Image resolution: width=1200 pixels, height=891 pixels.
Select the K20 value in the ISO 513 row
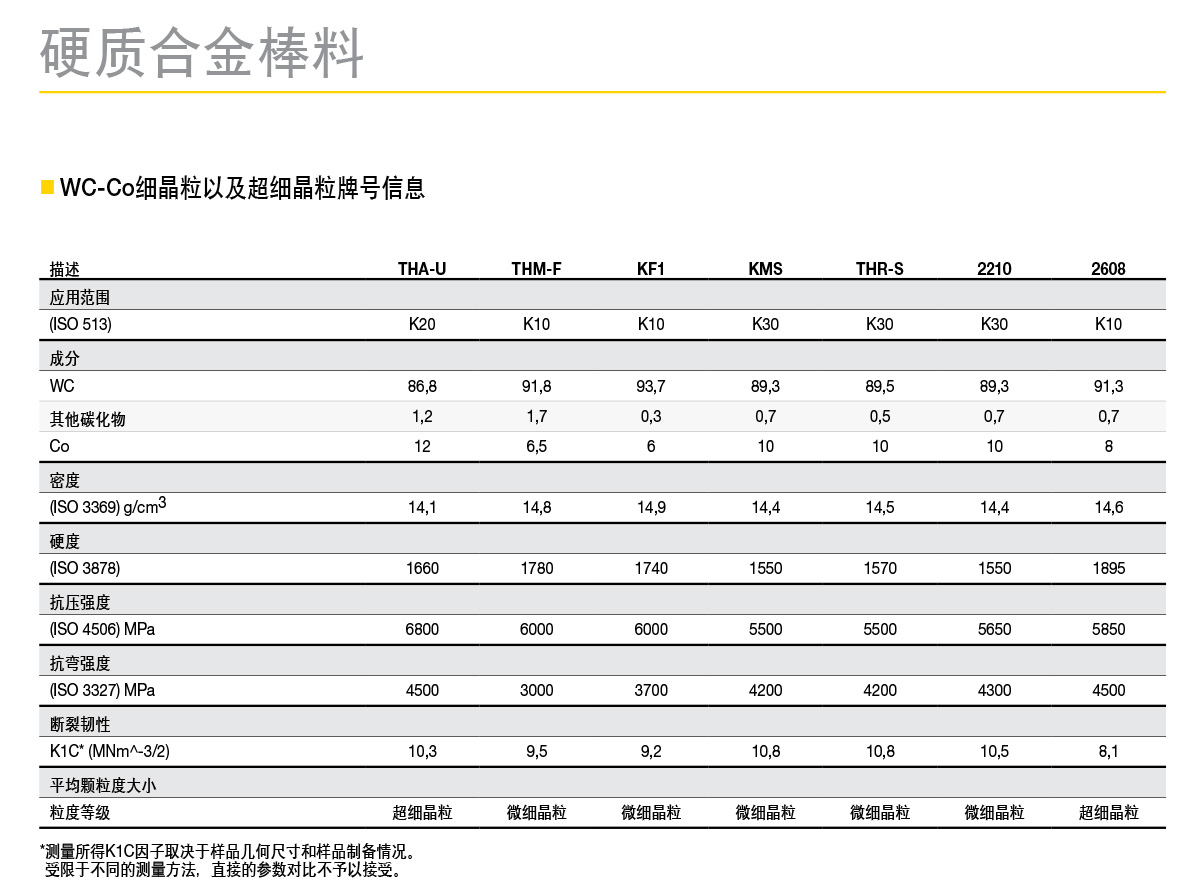pos(422,324)
